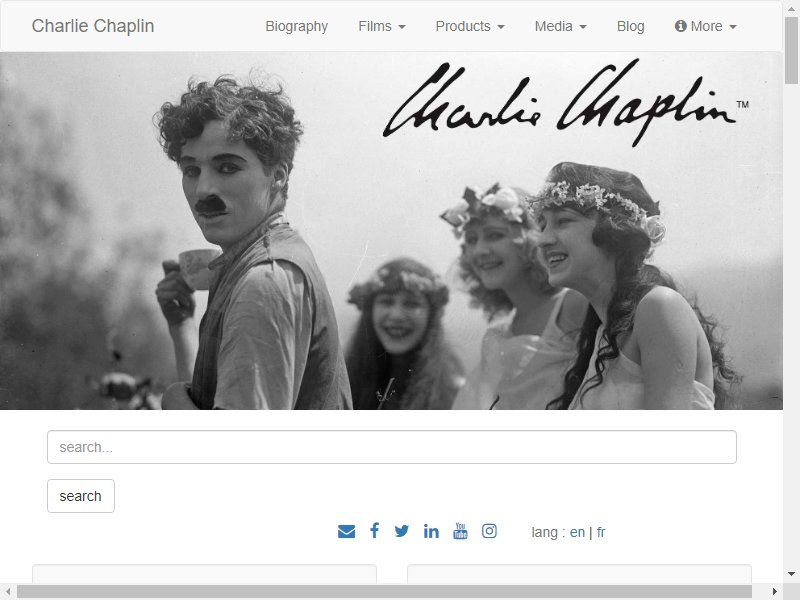Visit the Facebook page icon
The height and width of the screenshot is (600, 800).
(x=374, y=531)
